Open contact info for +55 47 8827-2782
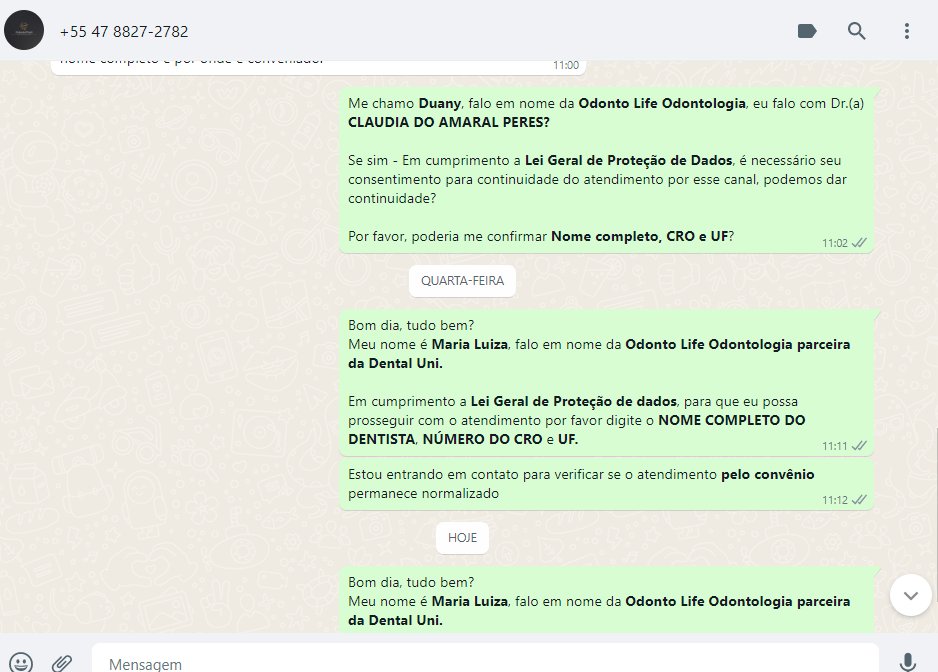 (x=124, y=32)
